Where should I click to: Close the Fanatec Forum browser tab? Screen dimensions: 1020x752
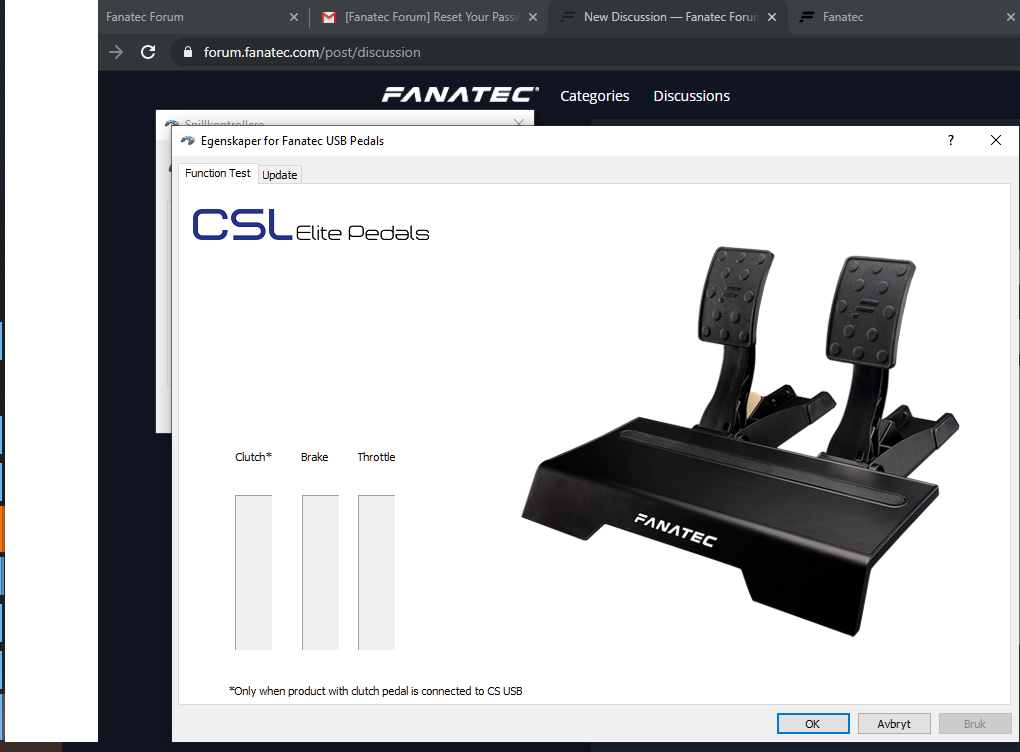[x=294, y=17]
